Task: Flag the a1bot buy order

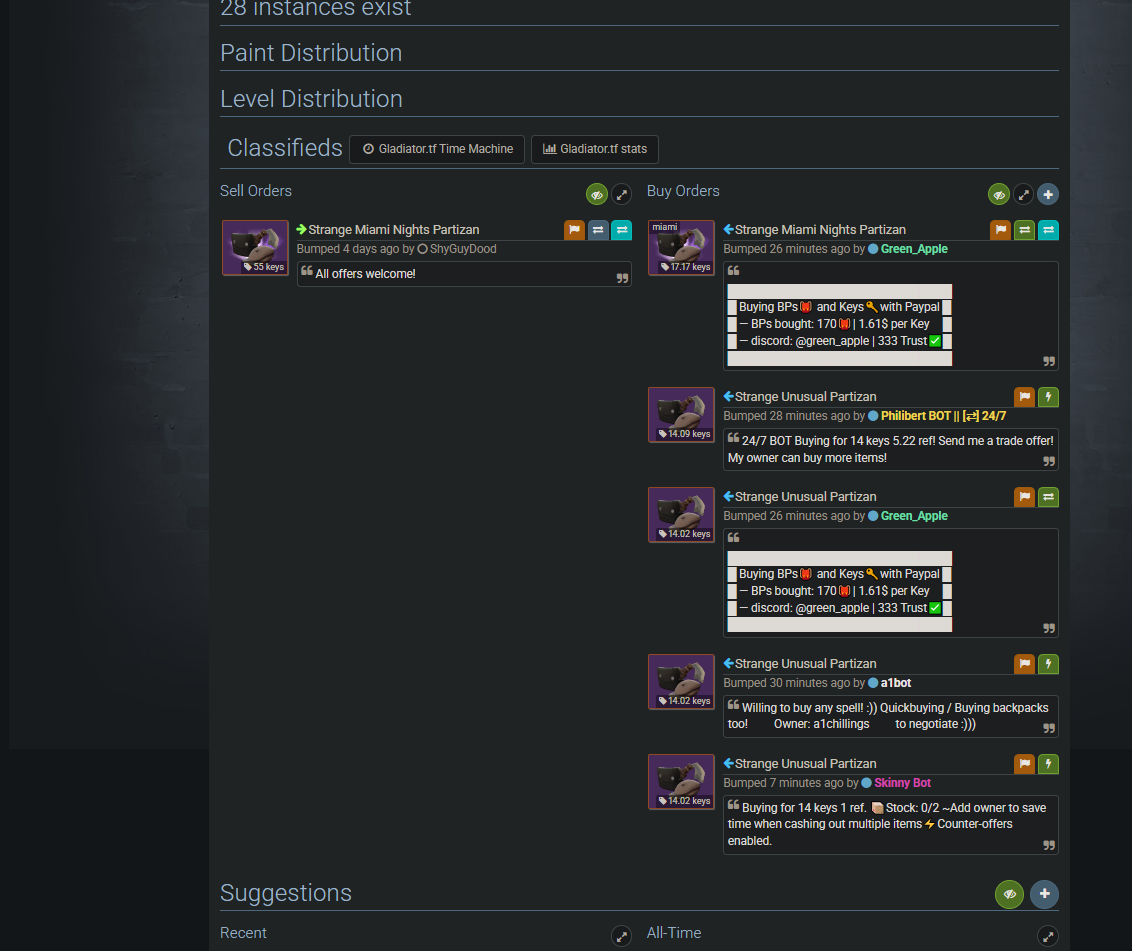Action: pos(1024,664)
